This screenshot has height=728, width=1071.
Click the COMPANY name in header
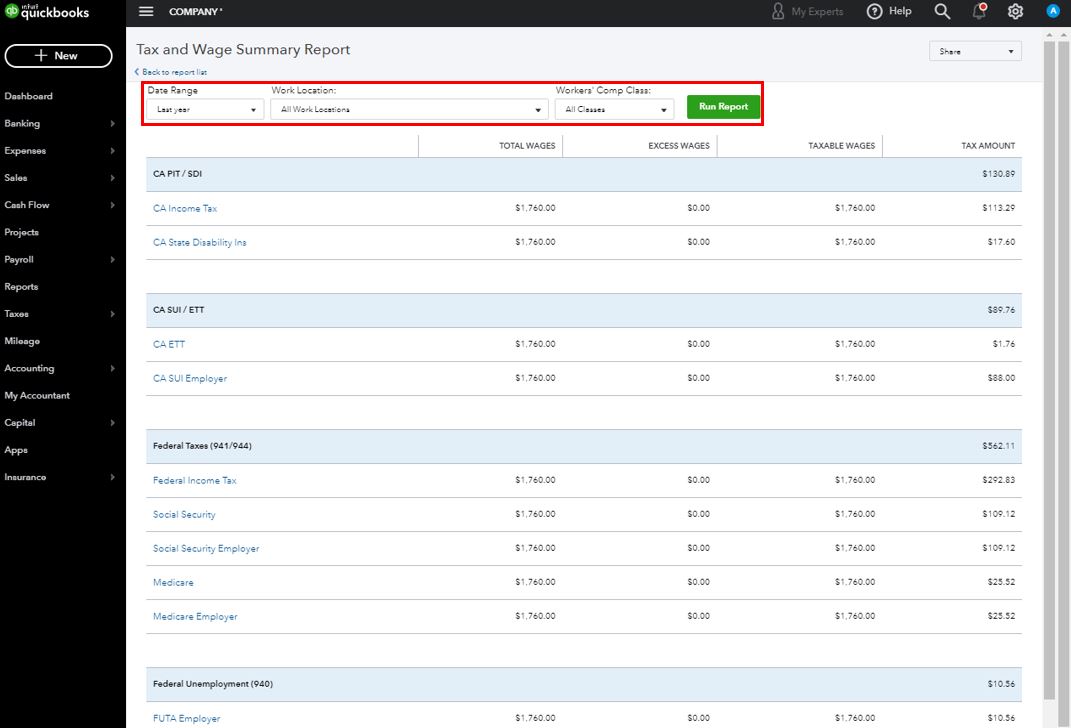click(195, 12)
